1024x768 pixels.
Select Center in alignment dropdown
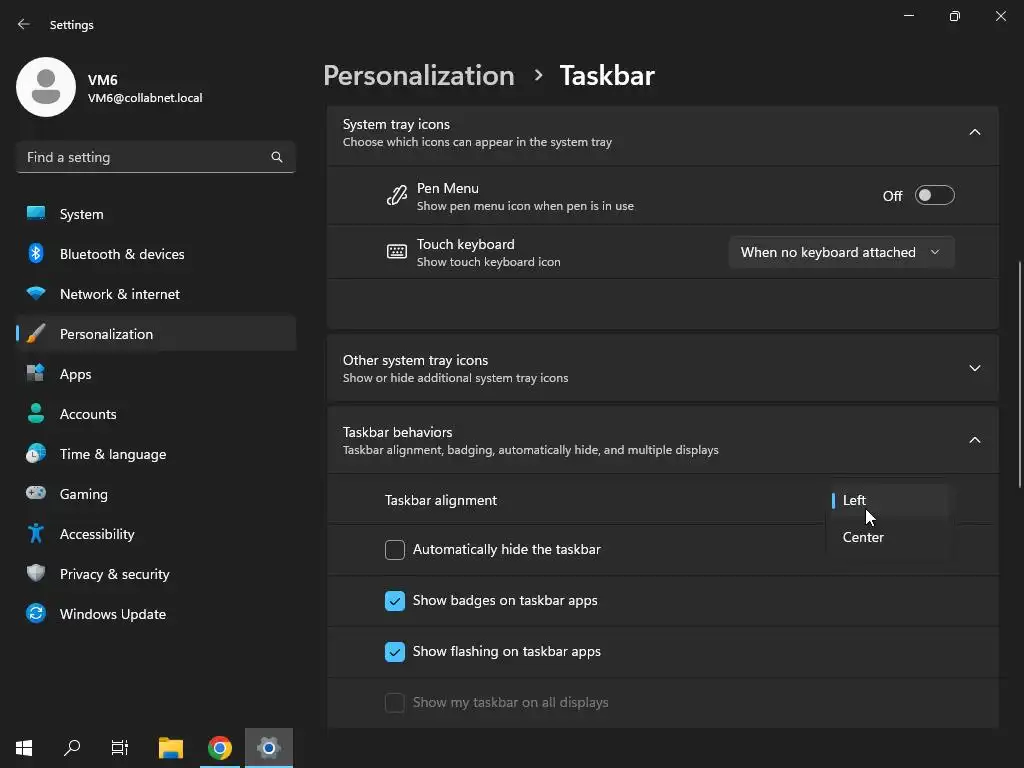[x=863, y=537]
